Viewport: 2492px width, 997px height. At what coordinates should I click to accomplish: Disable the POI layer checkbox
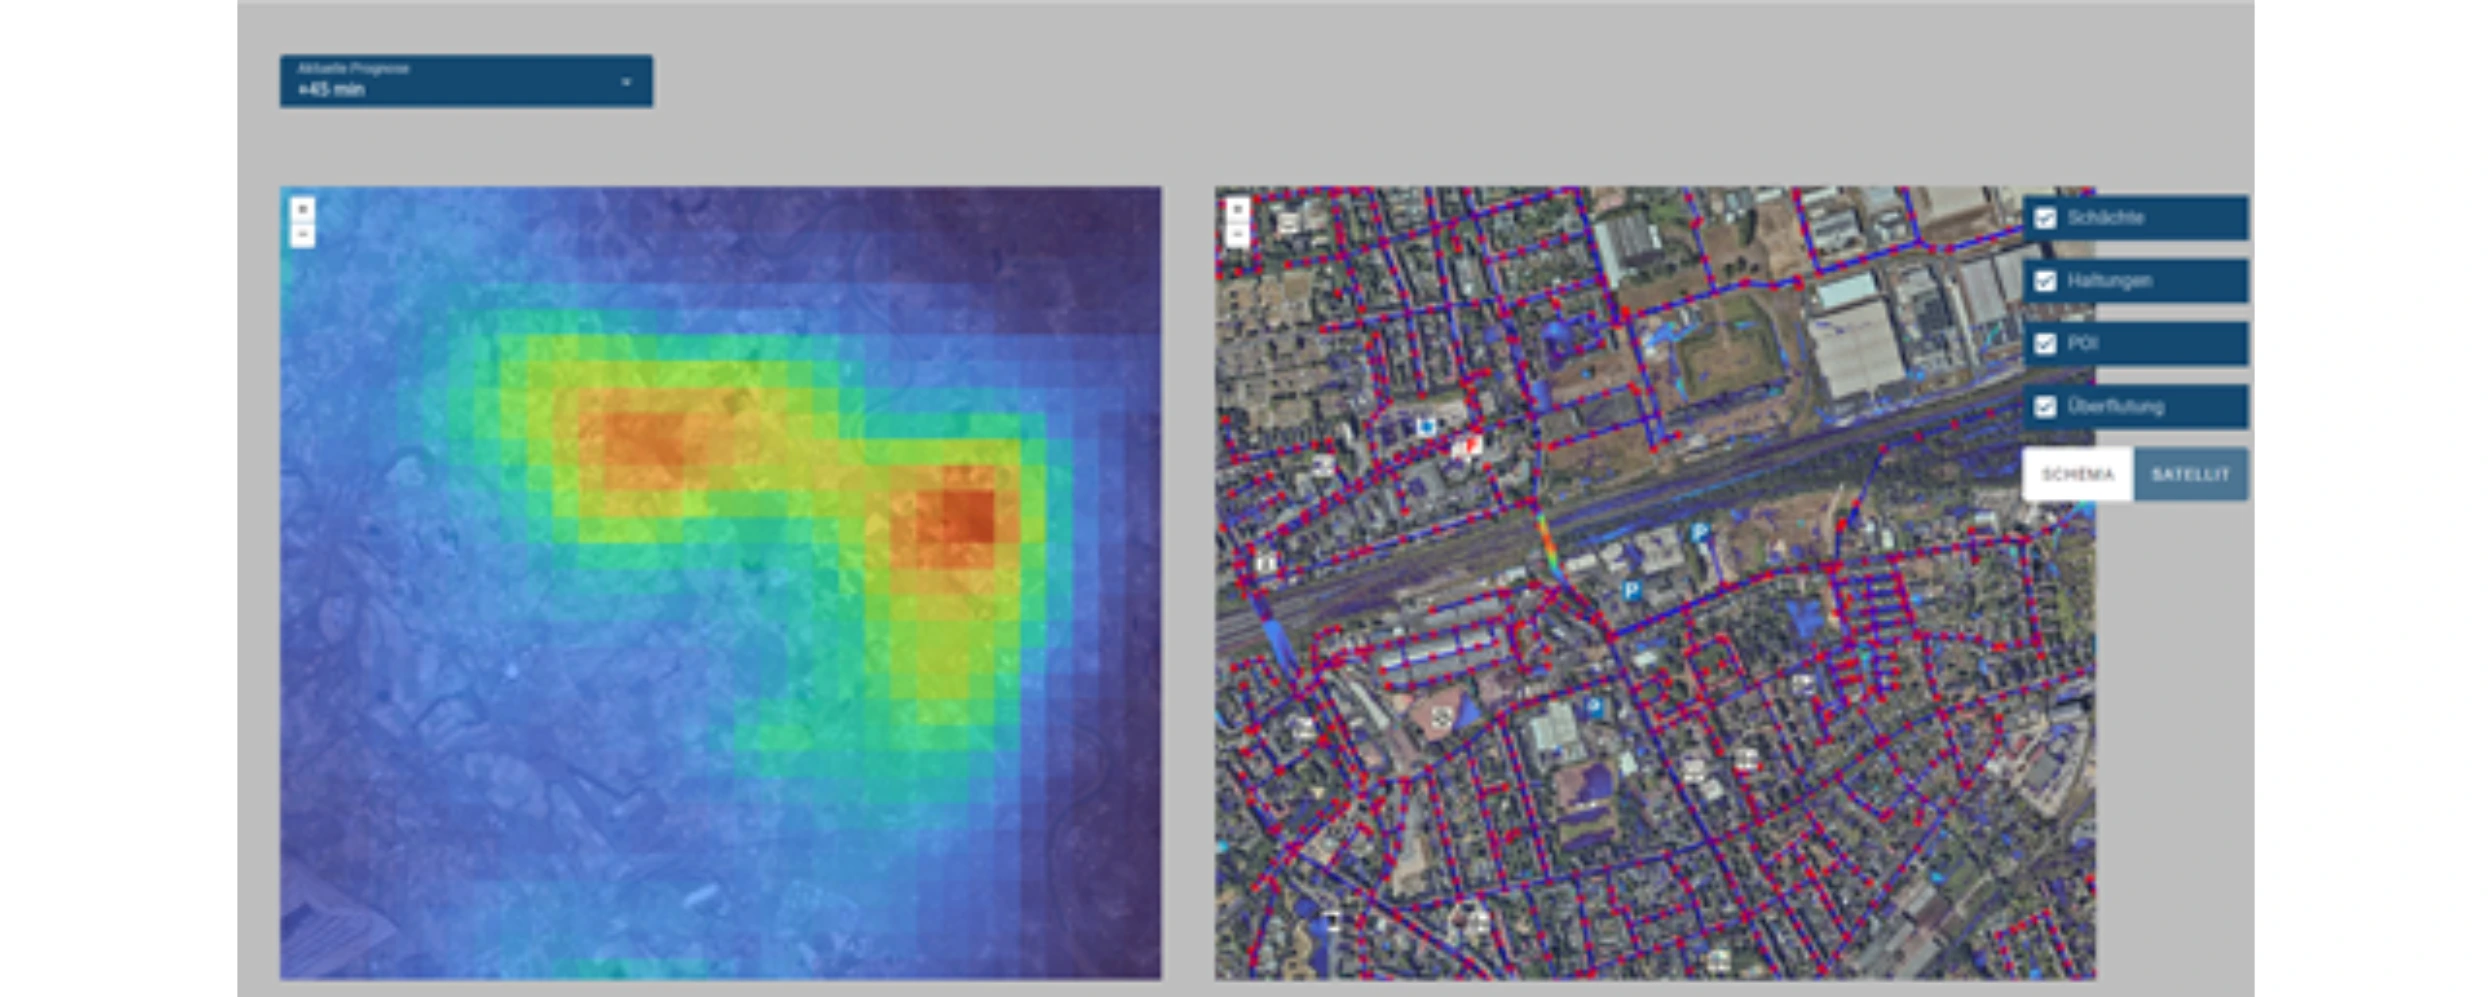(x=2045, y=344)
